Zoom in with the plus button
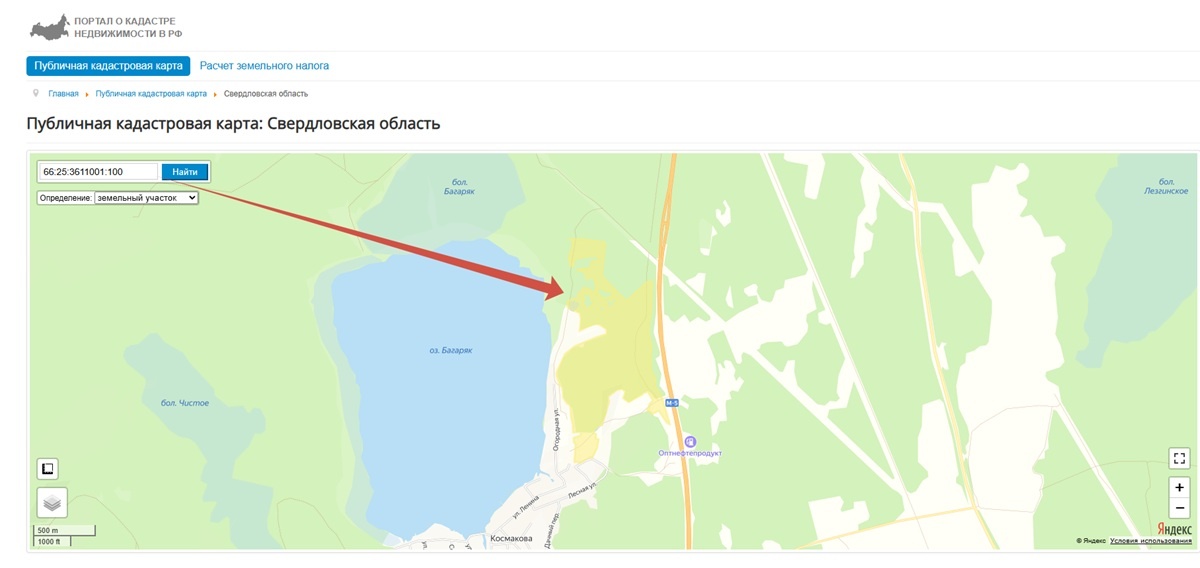1200x568 pixels. [x=1179, y=487]
